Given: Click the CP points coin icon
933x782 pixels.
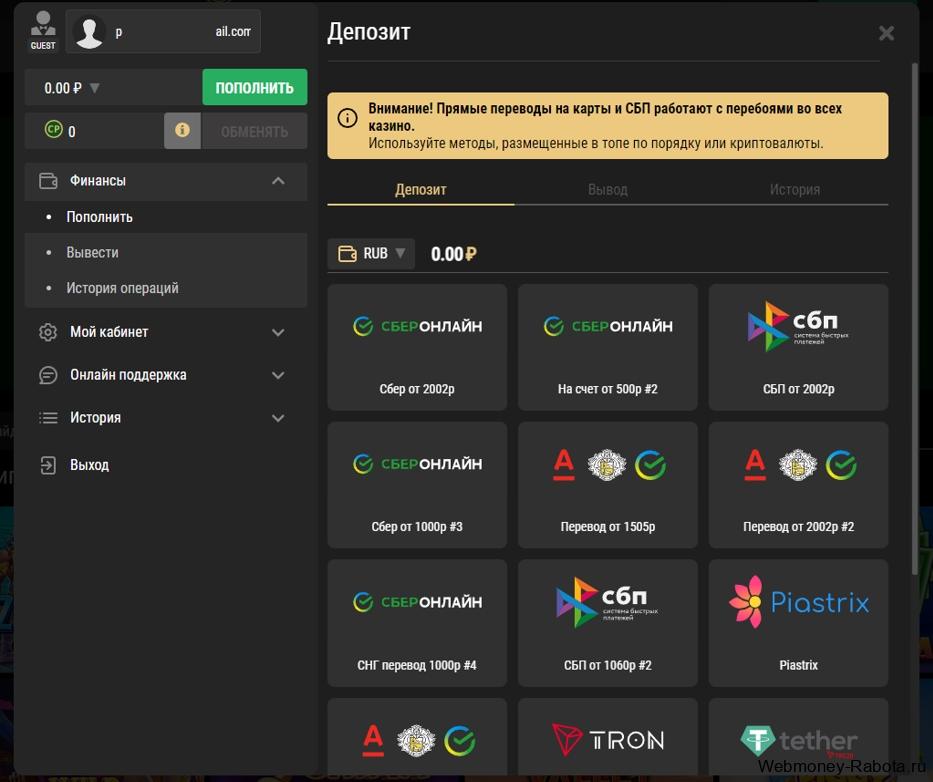Looking at the screenshot, I should pyautogui.click(x=54, y=129).
